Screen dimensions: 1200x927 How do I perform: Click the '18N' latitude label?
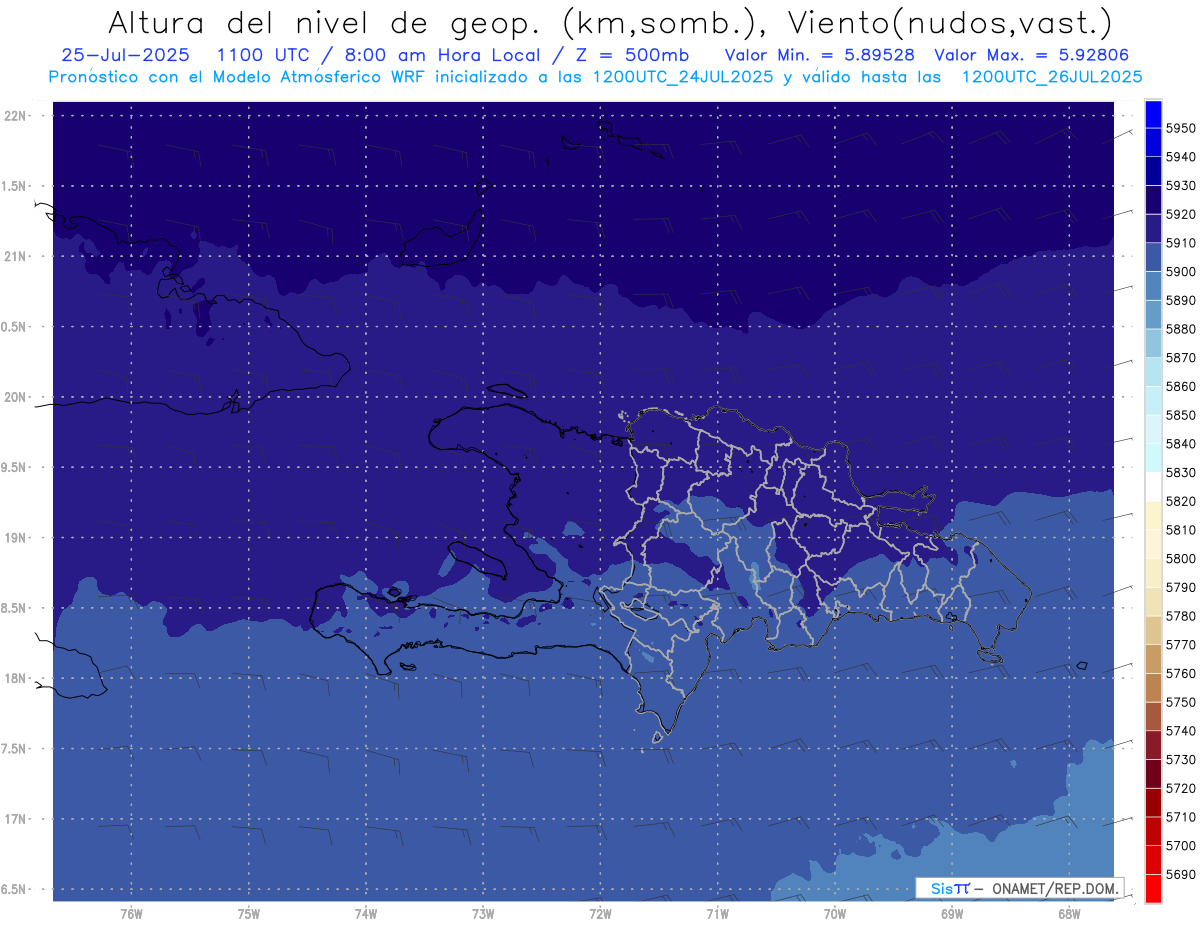15,679
